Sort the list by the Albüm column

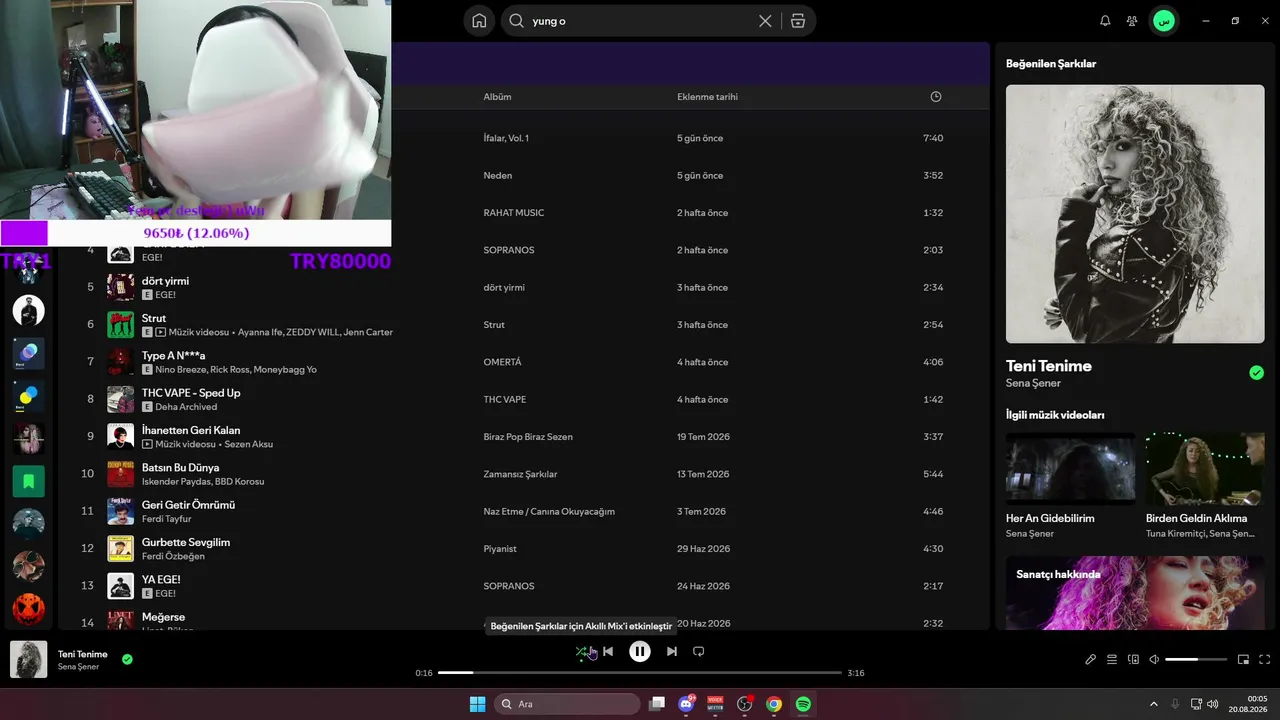coord(497,97)
